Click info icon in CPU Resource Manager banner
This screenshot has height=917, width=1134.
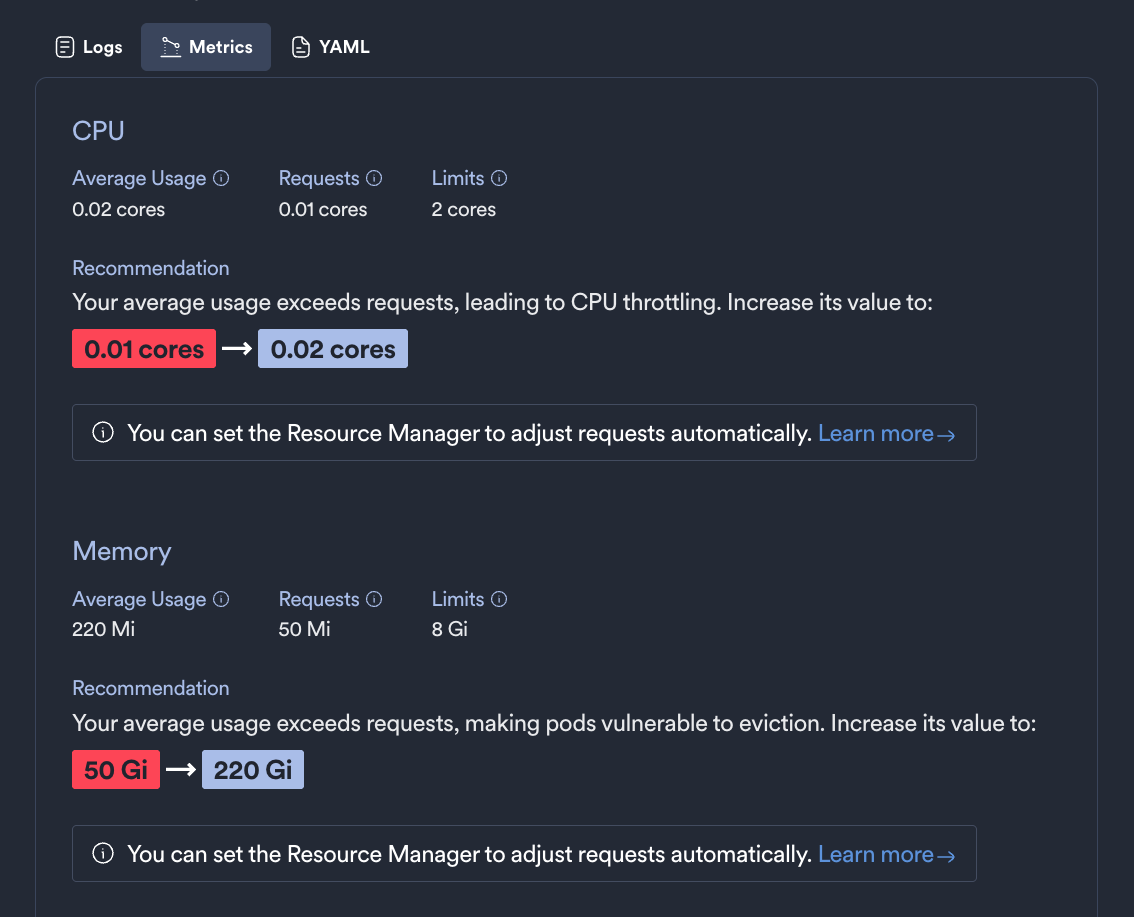pos(104,432)
